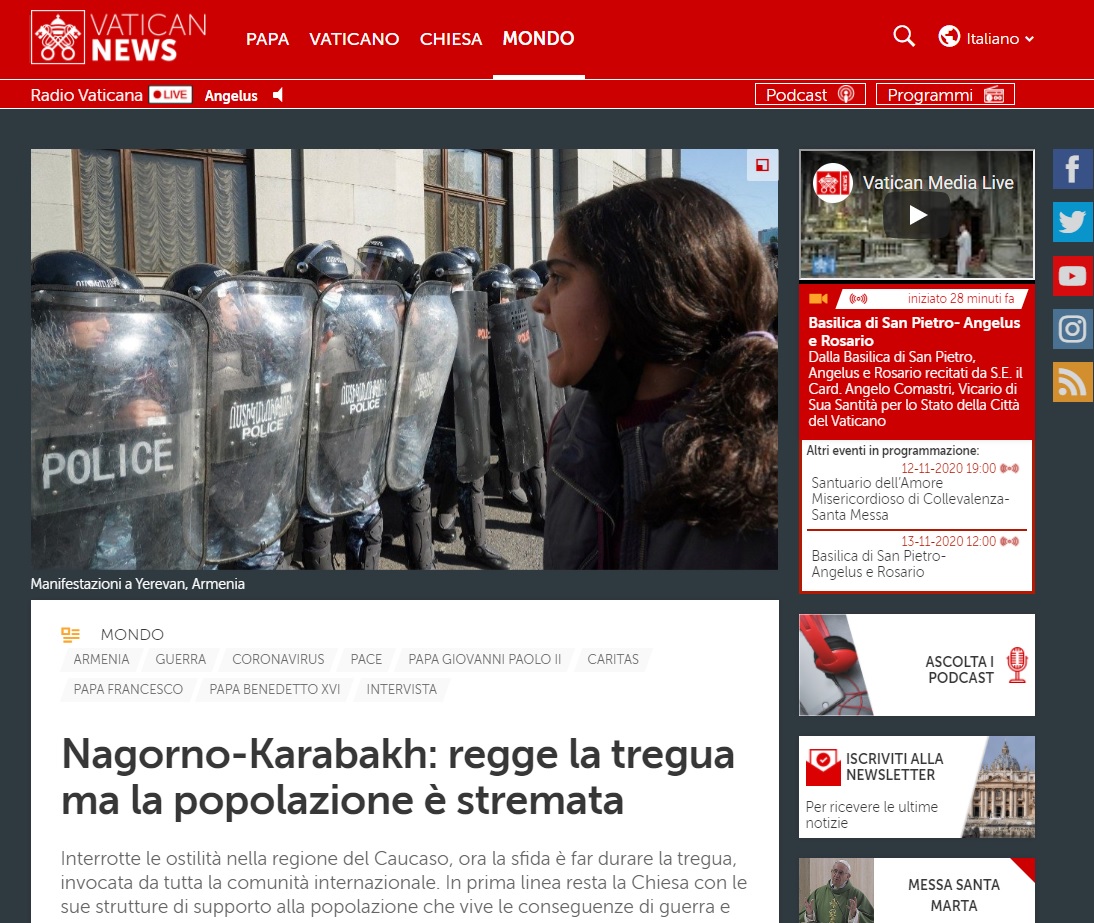Open the Facebook share icon
Viewport: 1094px width, 923px height.
coord(1072,169)
